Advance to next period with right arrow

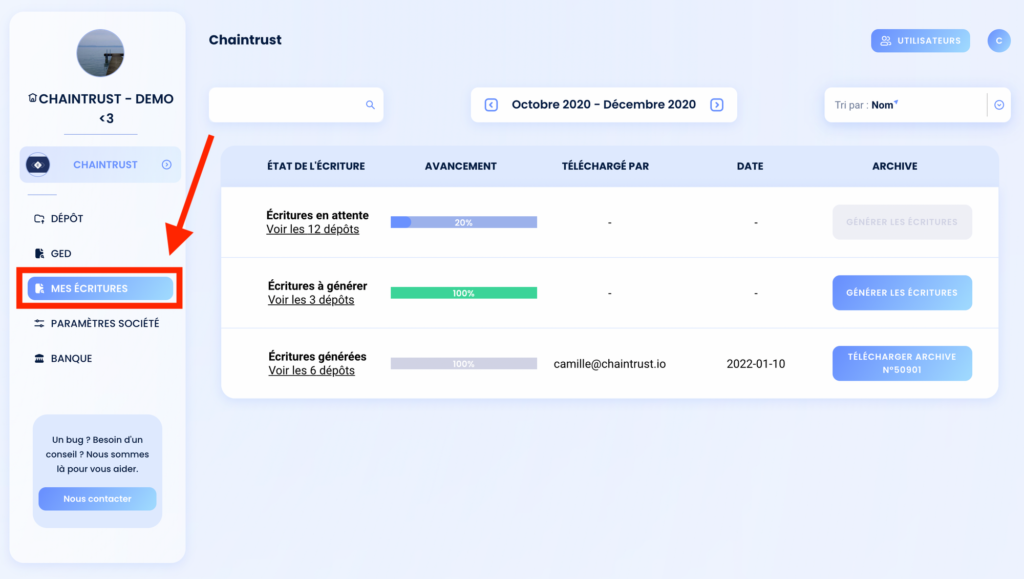coord(716,104)
